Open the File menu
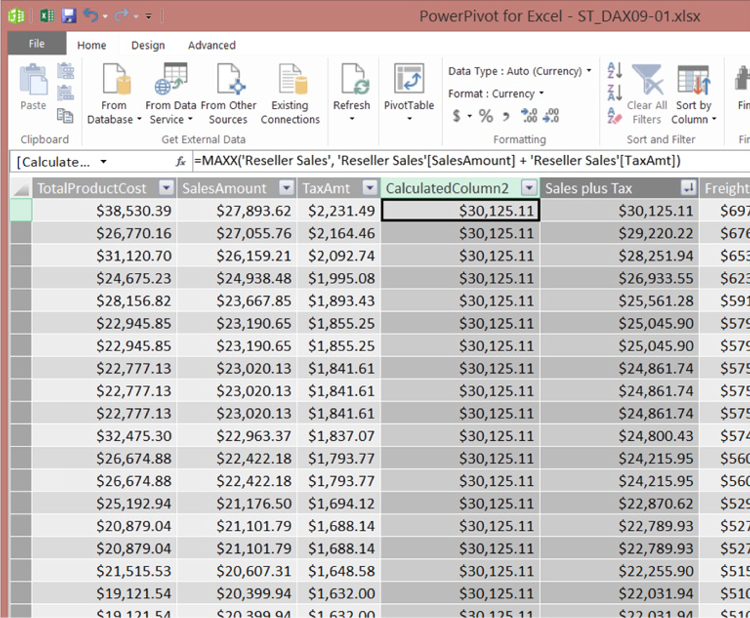 (x=36, y=44)
